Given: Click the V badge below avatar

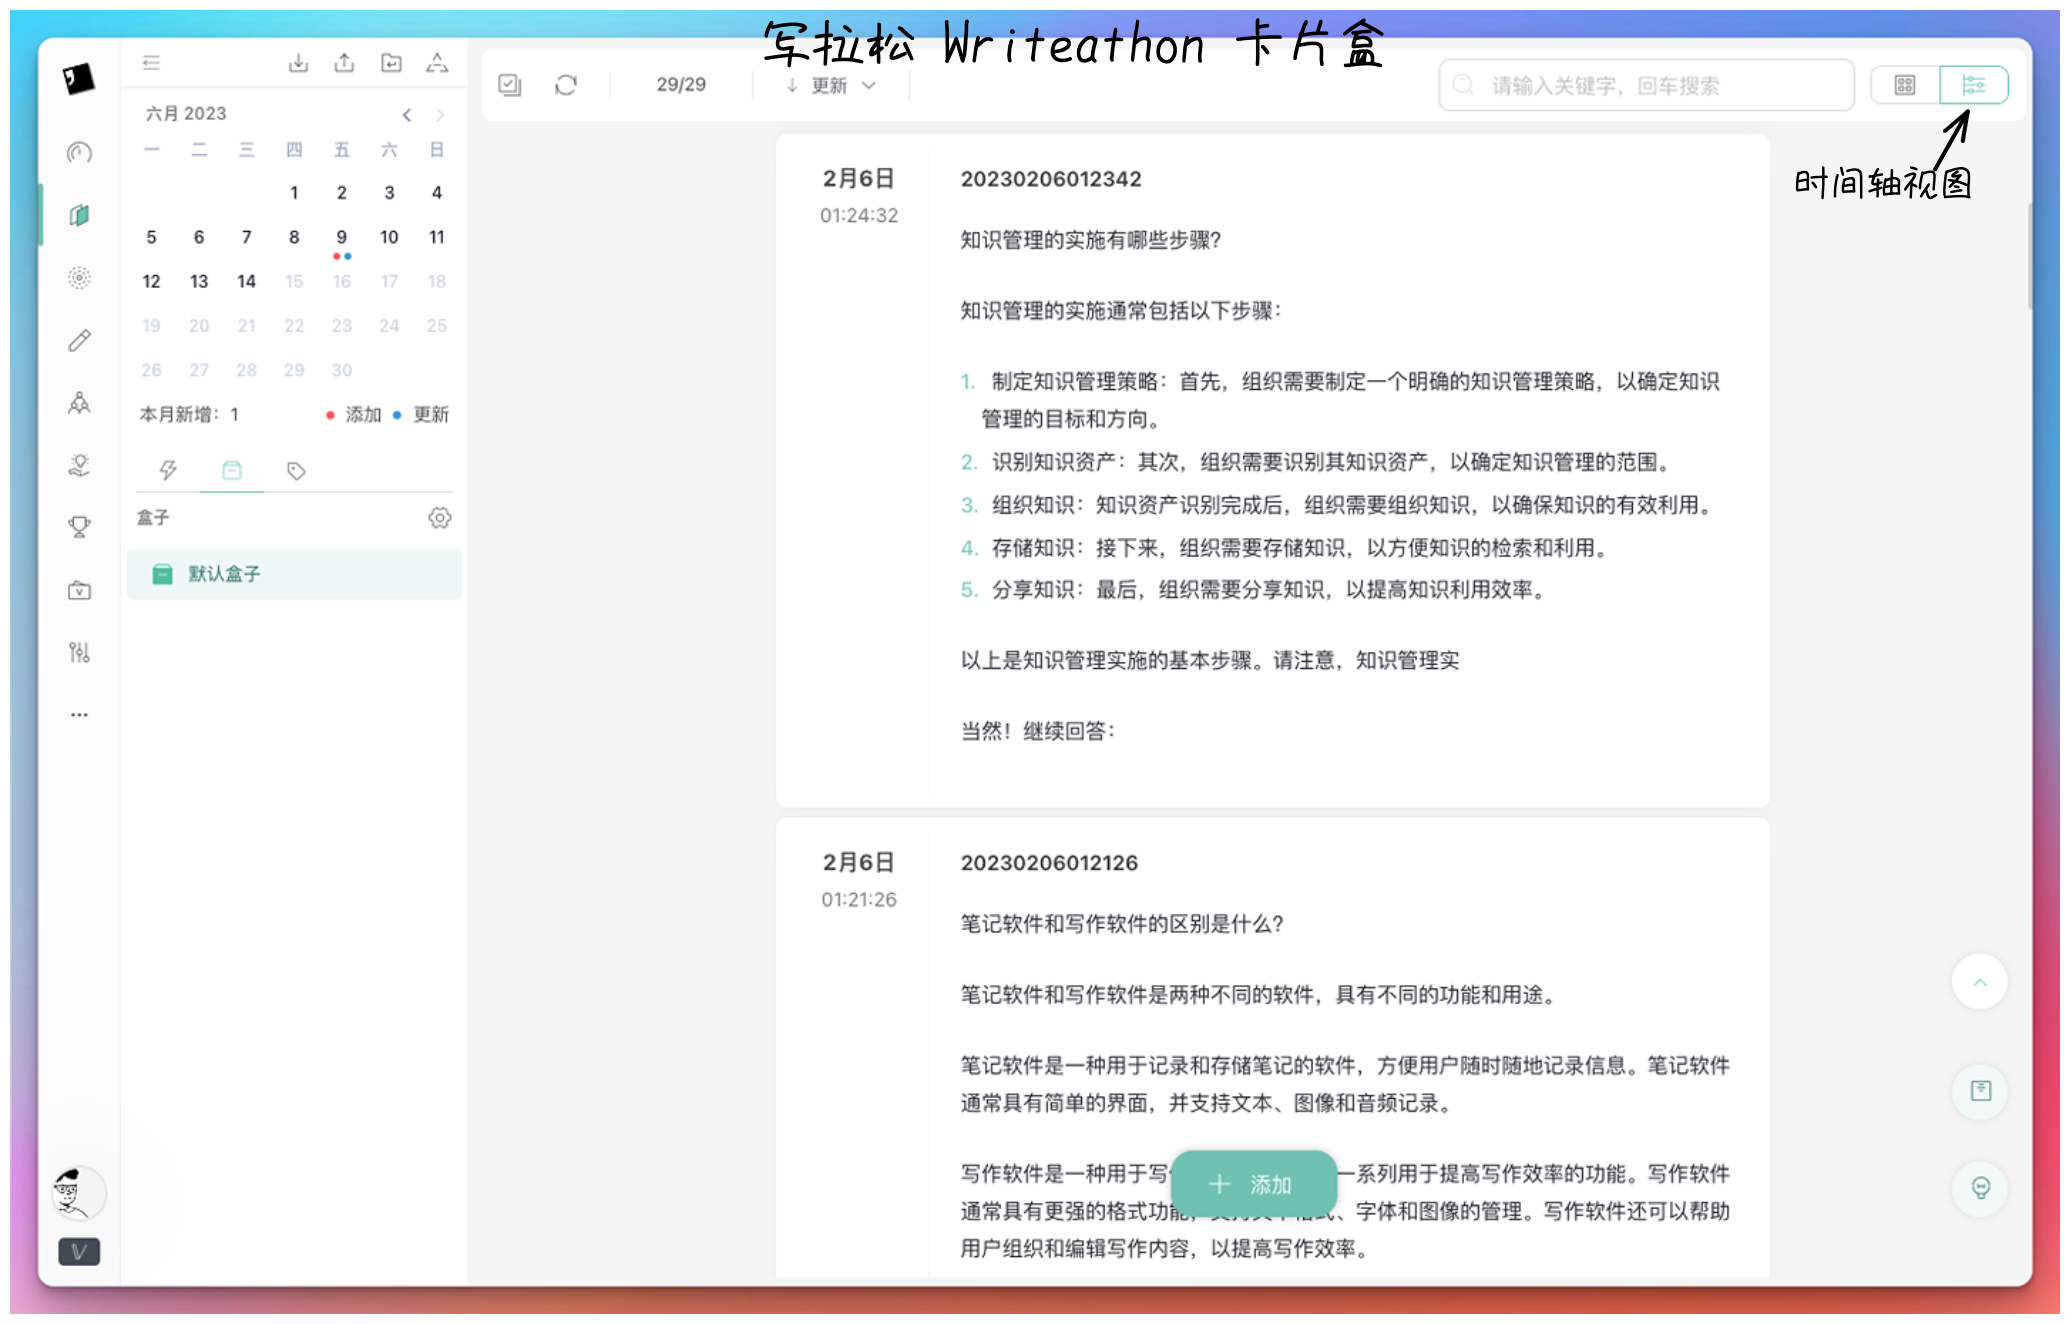Looking at the screenshot, I should point(79,1251).
